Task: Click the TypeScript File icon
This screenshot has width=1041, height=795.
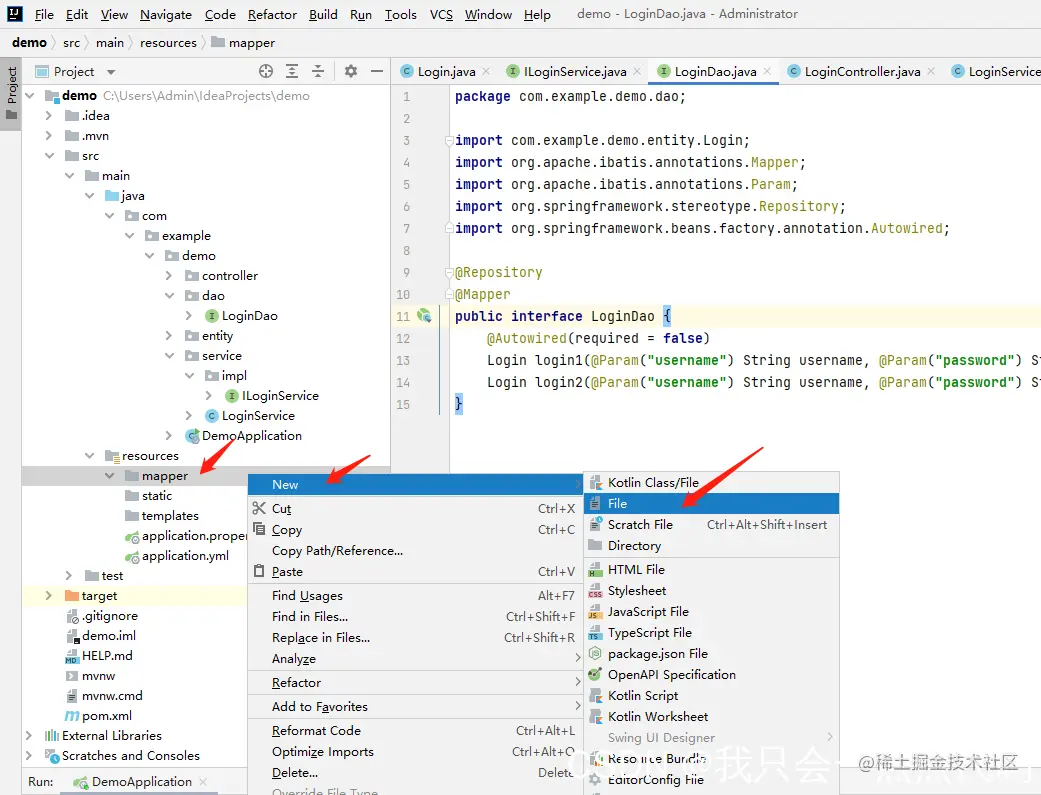Action: (x=596, y=633)
